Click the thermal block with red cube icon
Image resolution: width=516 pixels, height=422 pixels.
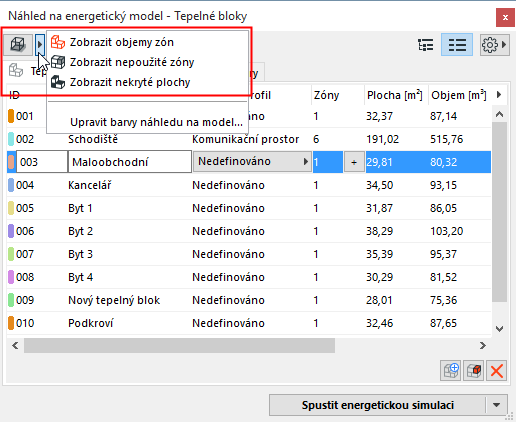pos(473,370)
